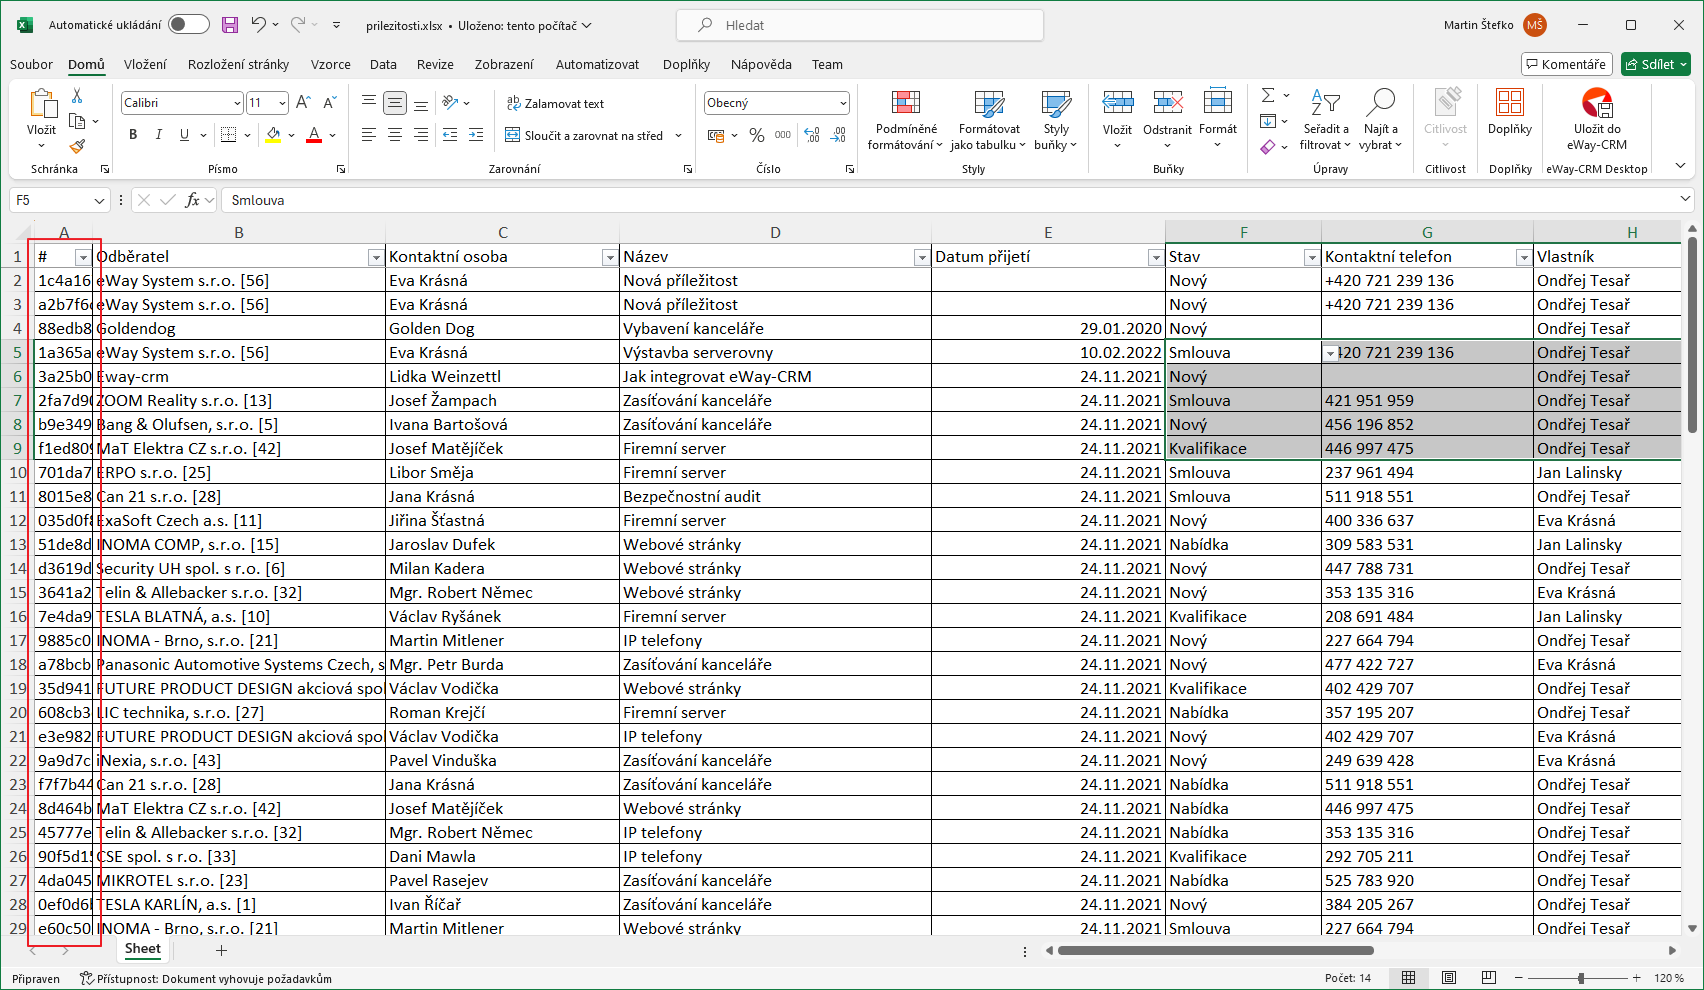Open filter dropdown for Stav column
The height and width of the screenshot is (990, 1704).
[x=1311, y=258]
